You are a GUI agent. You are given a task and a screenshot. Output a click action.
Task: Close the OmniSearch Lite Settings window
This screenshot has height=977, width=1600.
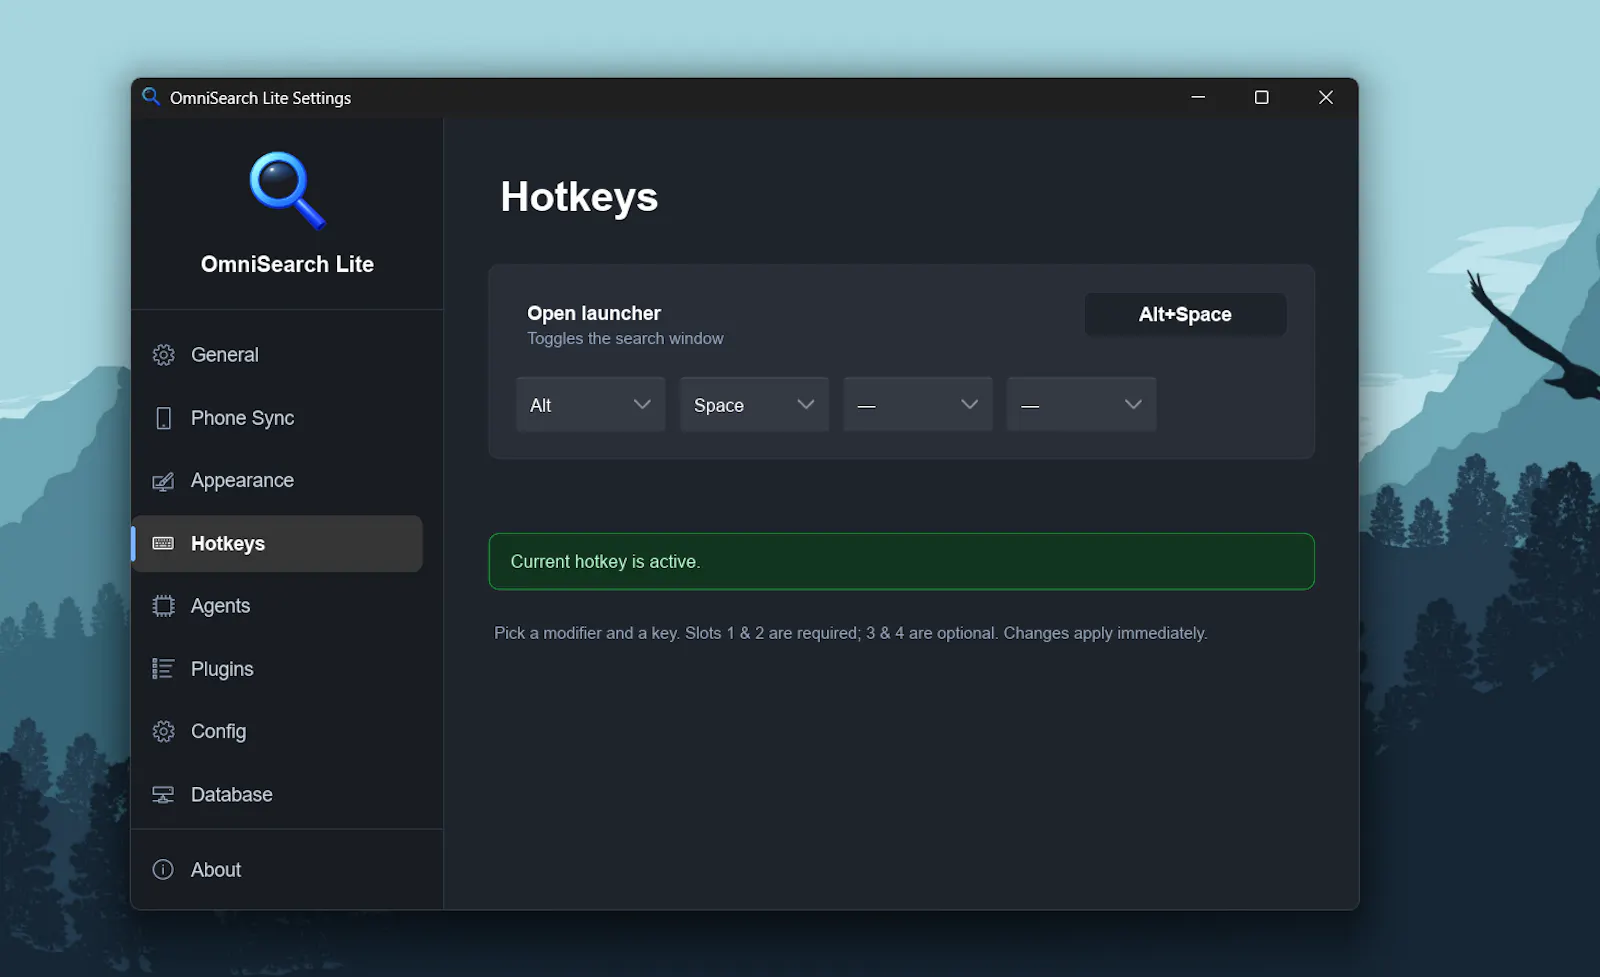click(1326, 97)
